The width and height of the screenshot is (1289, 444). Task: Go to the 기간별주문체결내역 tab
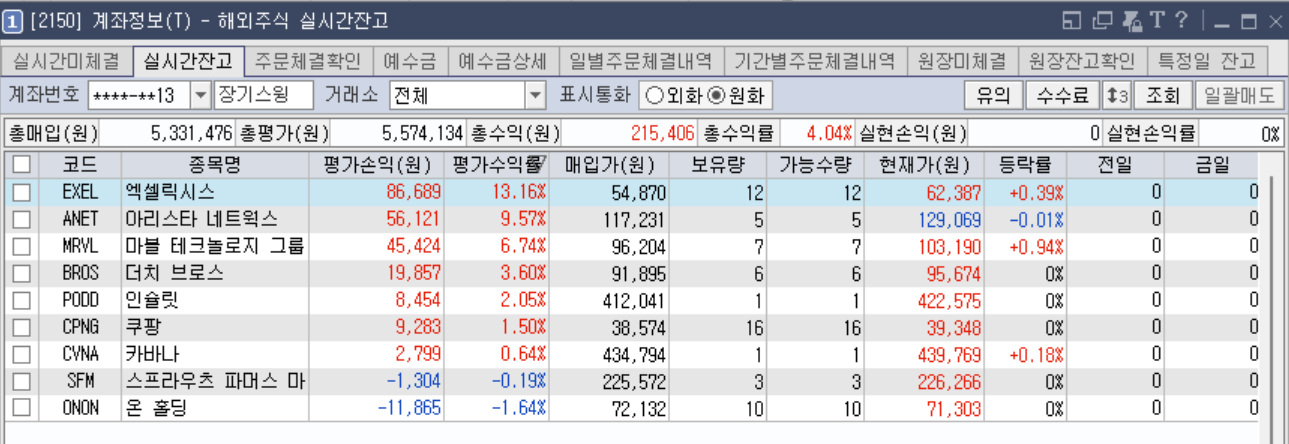coord(815,60)
